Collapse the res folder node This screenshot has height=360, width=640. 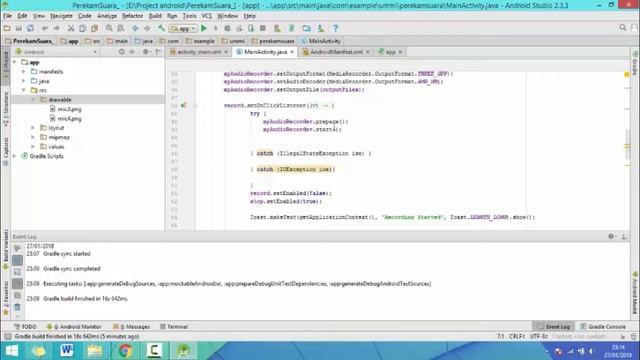pyautogui.click(x=24, y=90)
